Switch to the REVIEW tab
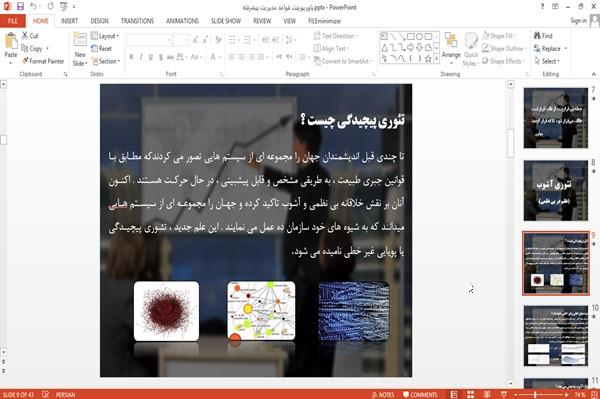Image resolution: width=600 pixels, height=399 pixels. (x=262, y=21)
